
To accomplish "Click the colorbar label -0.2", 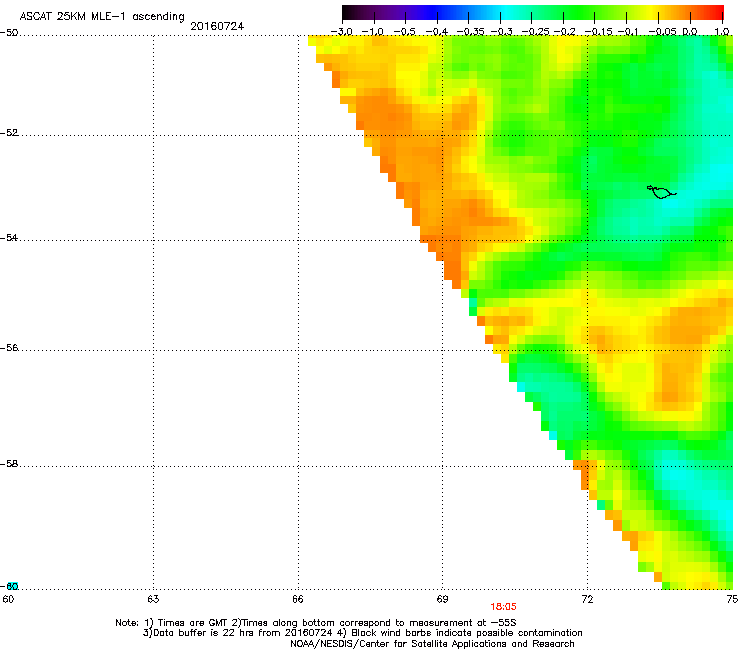I will pos(564,32).
